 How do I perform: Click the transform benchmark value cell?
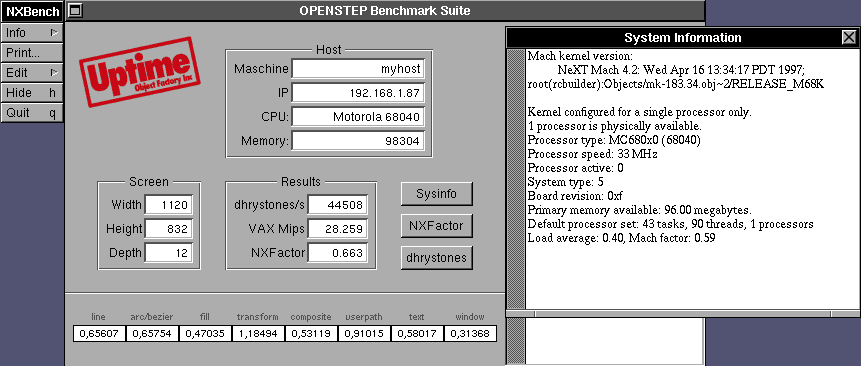(x=258, y=333)
